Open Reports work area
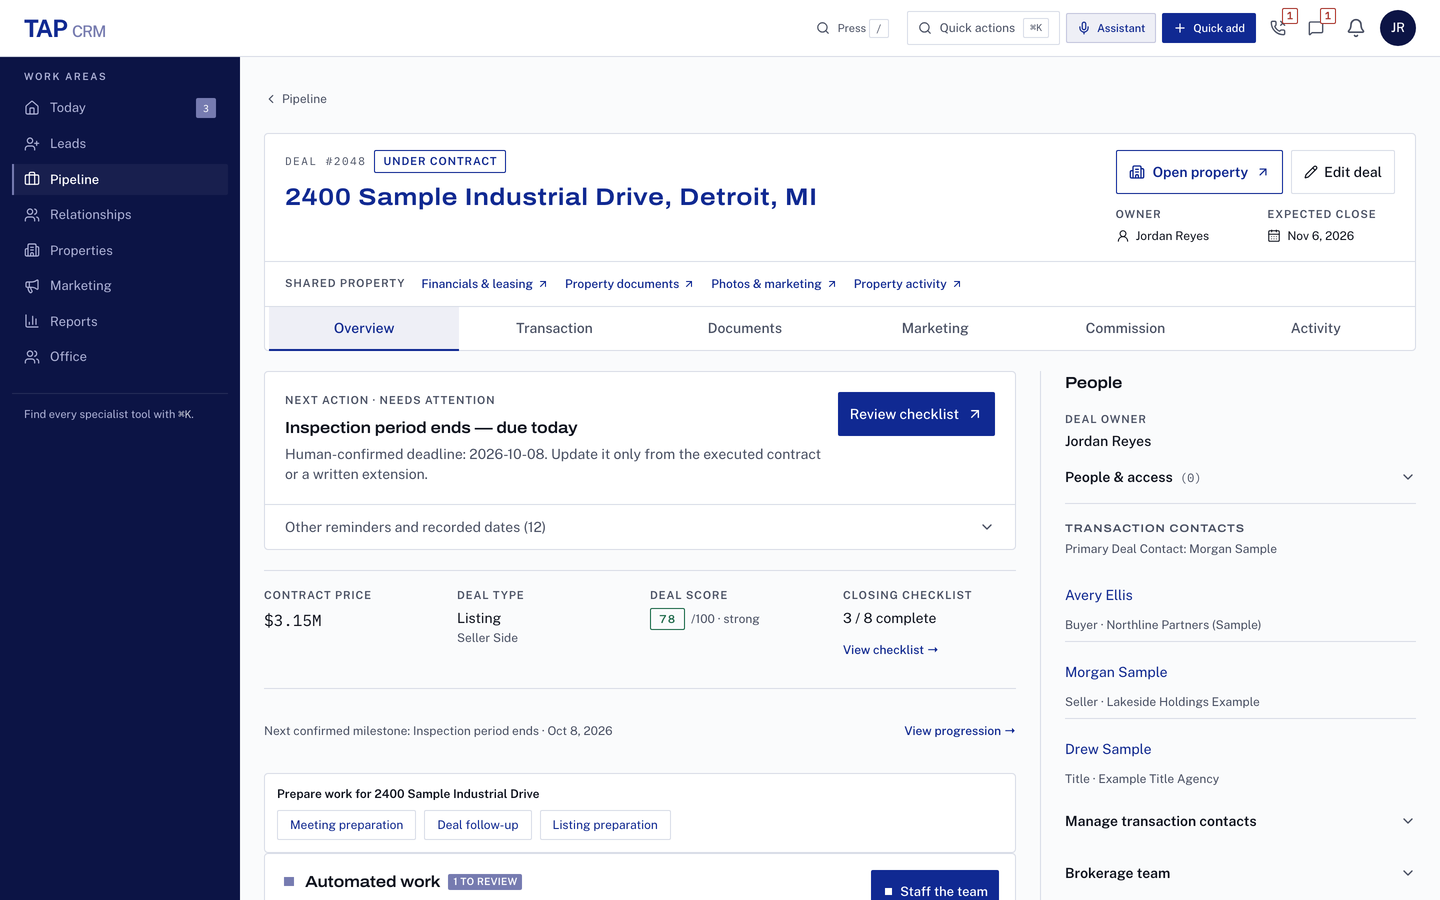This screenshot has height=900, width=1440. (x=120, y=321)
